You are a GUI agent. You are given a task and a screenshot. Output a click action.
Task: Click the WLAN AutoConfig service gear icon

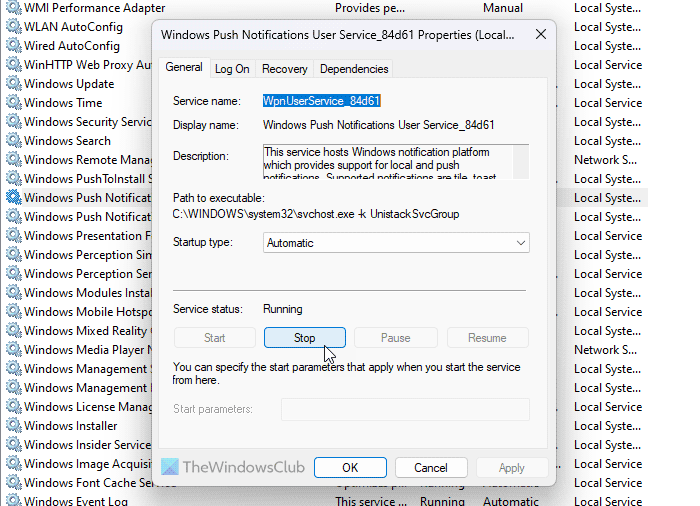[x=14, y=27]
